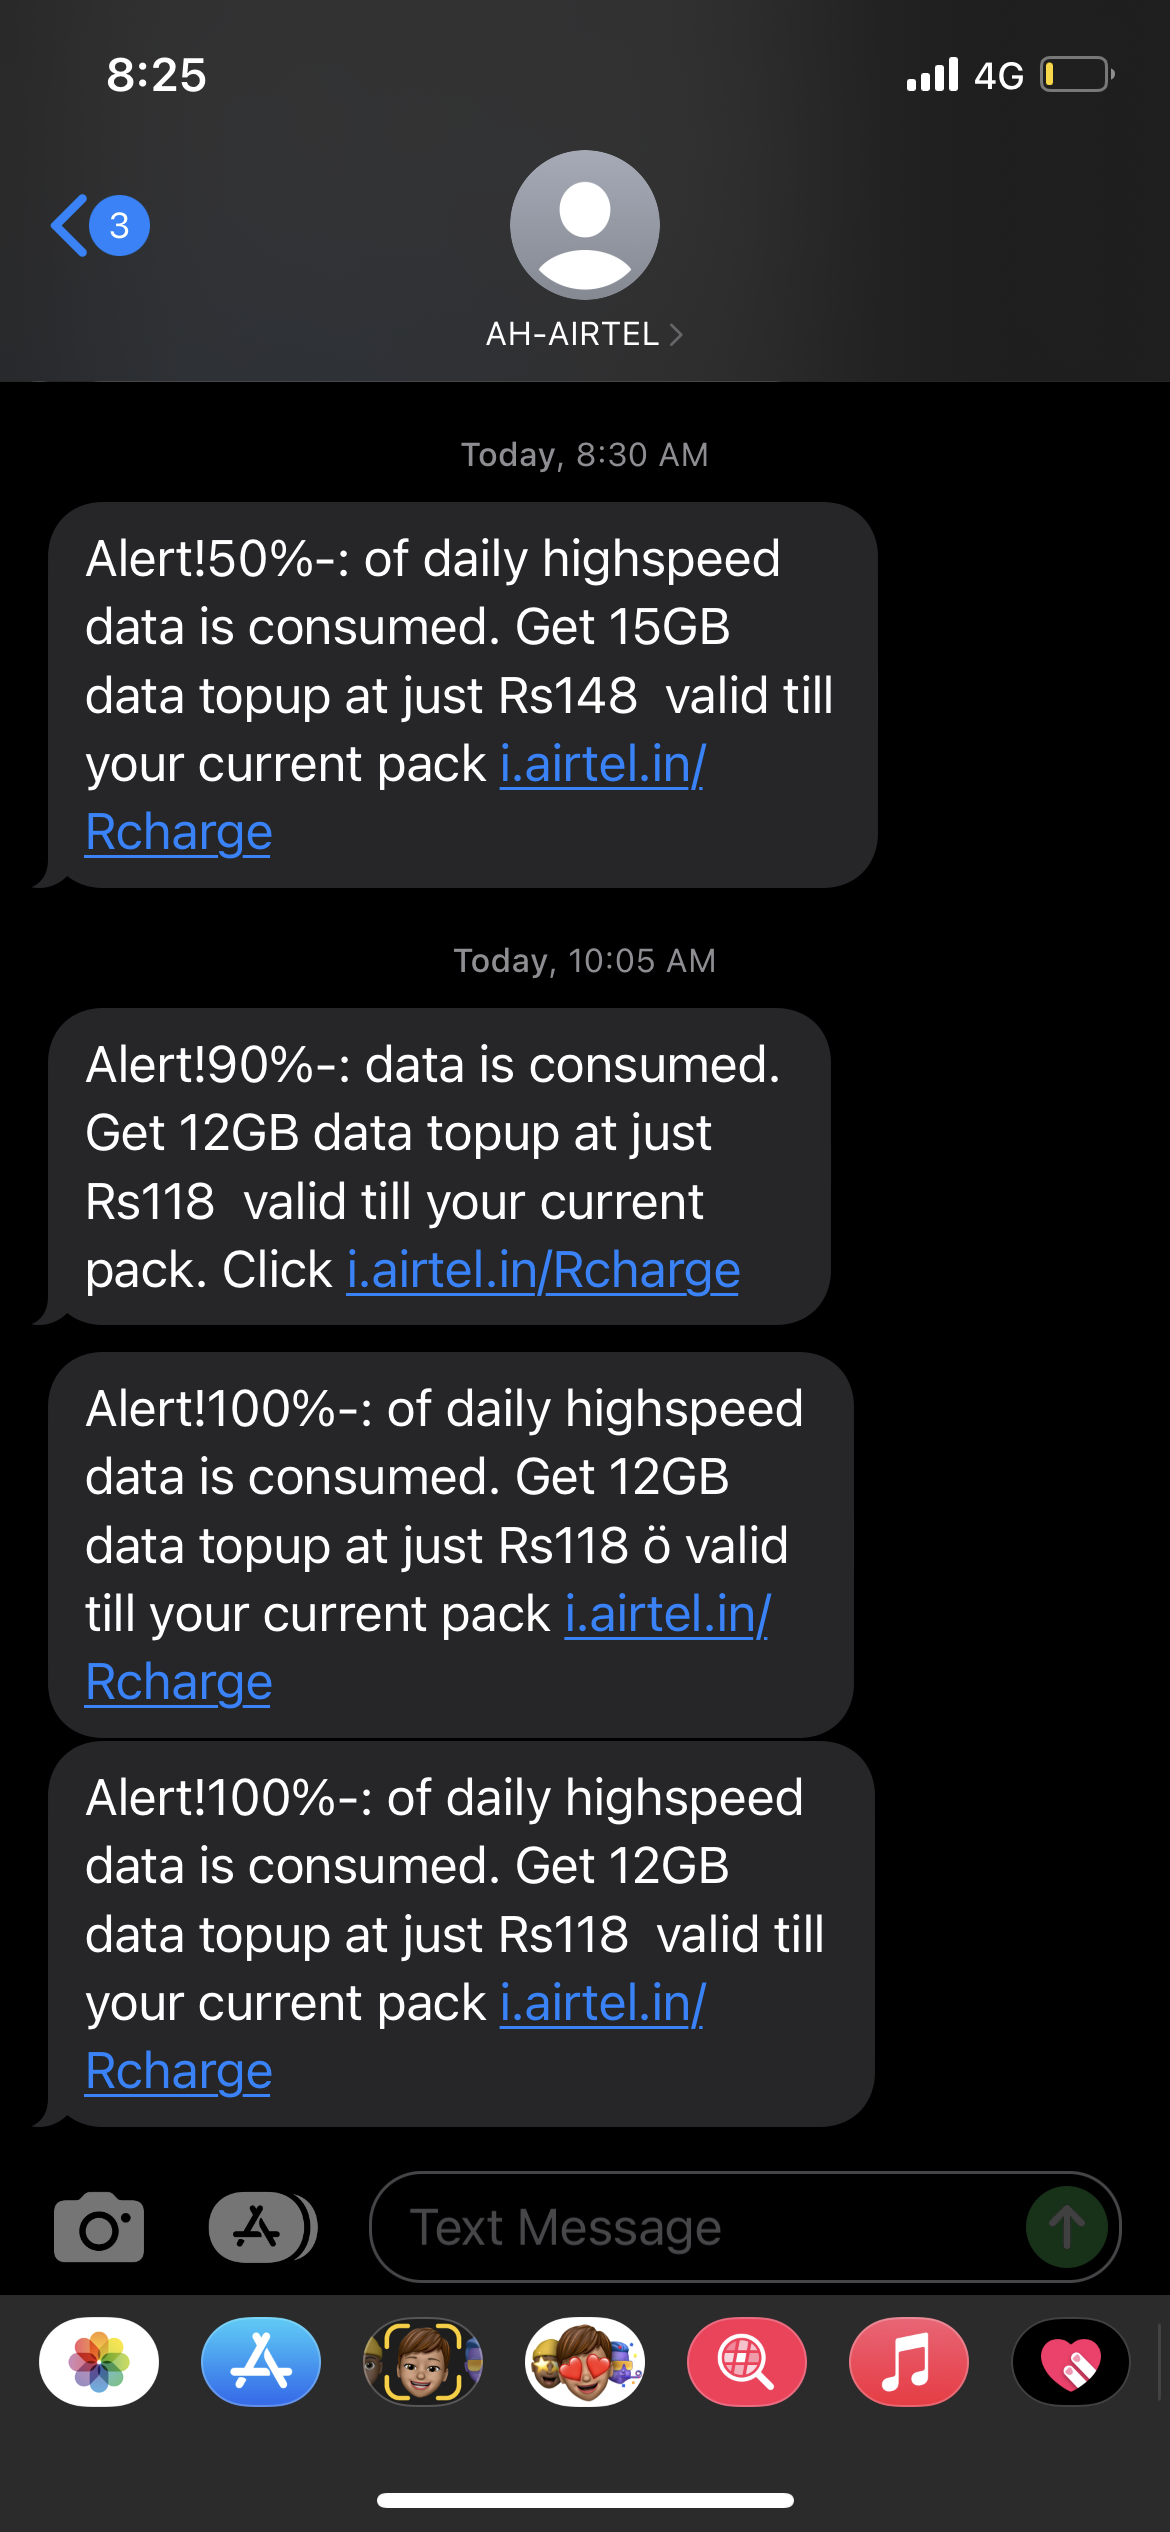
Task: Expand AH-AIRTEL contact details chevron
Action: tap(676, 334)
